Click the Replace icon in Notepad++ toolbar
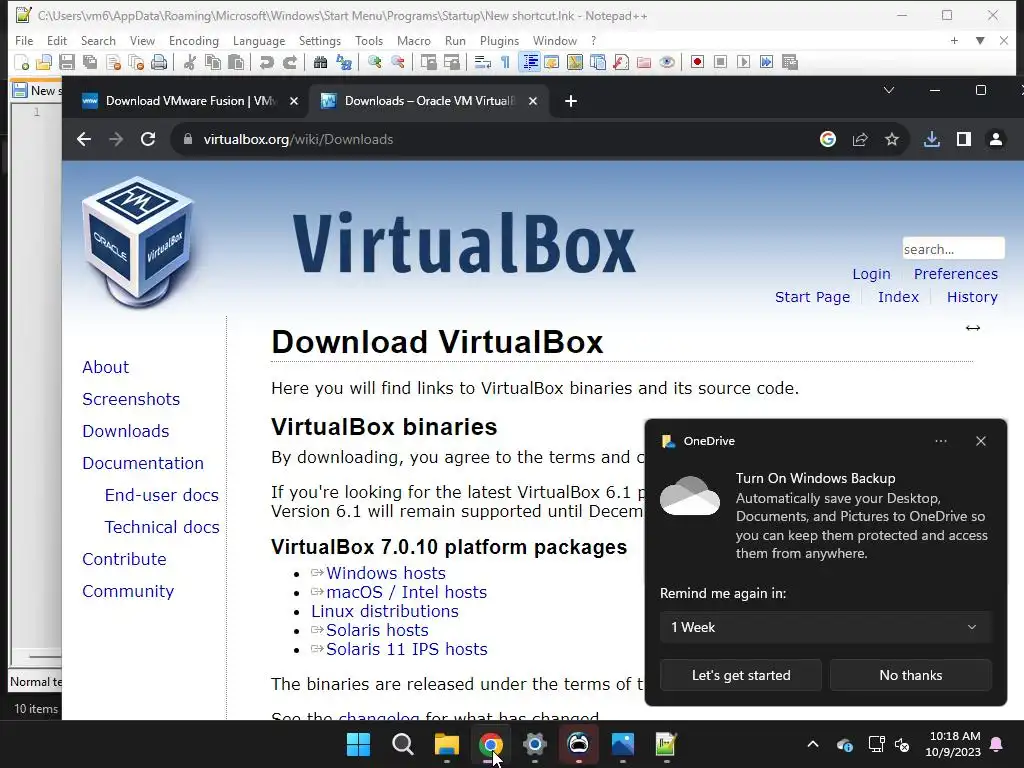Screen dimensions: 1024x768 (x=344, y=62)
